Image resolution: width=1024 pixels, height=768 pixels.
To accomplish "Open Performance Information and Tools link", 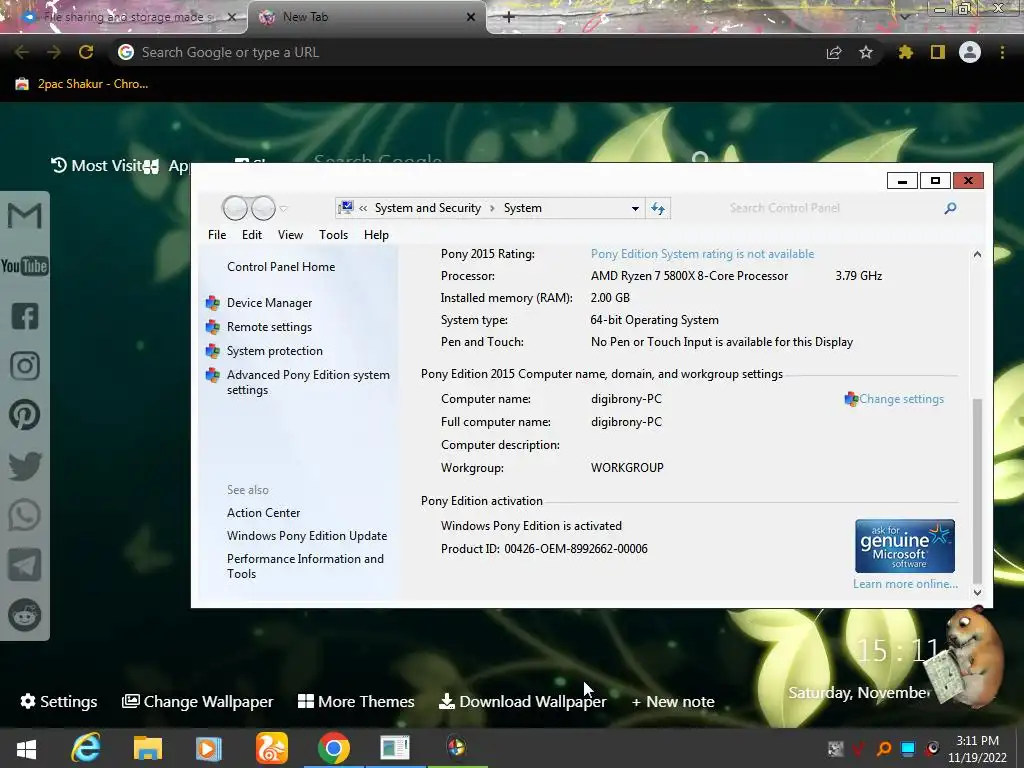I will click(x=305, y=566).
